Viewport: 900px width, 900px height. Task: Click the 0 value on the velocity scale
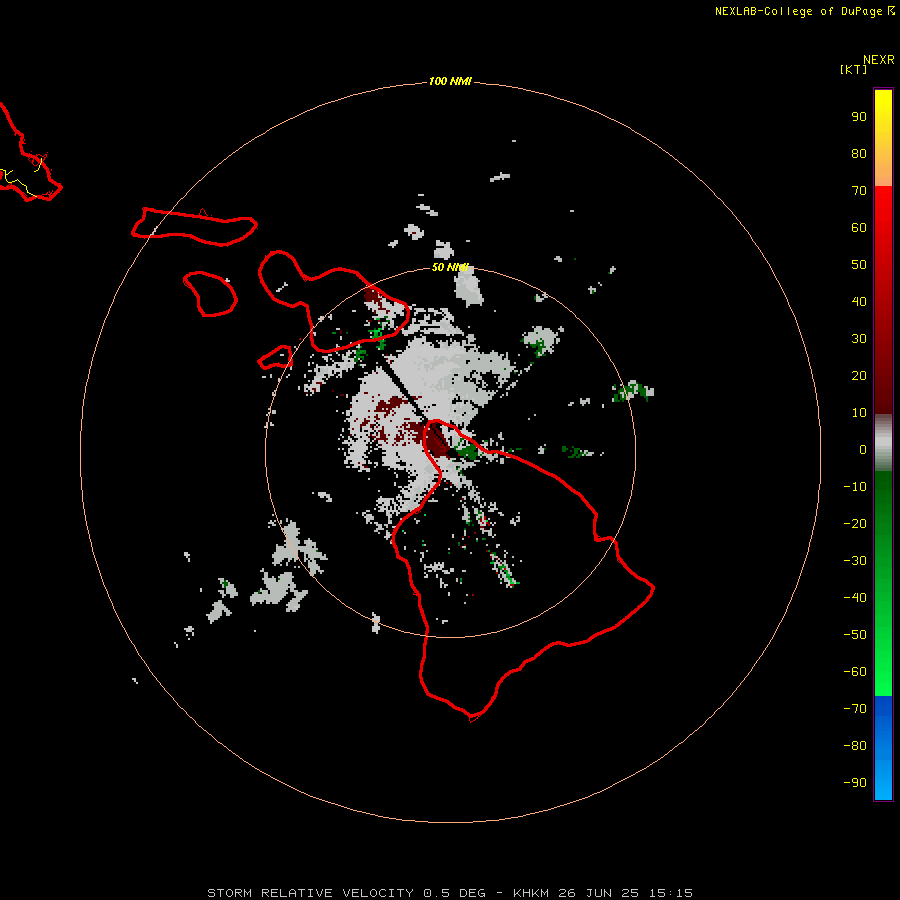click(863, 450)
